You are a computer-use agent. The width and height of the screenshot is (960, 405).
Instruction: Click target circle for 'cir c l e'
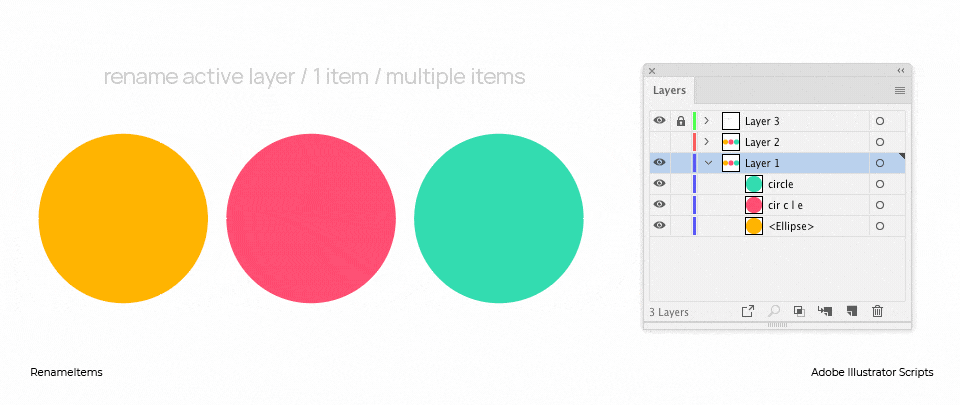click(880, 205)
